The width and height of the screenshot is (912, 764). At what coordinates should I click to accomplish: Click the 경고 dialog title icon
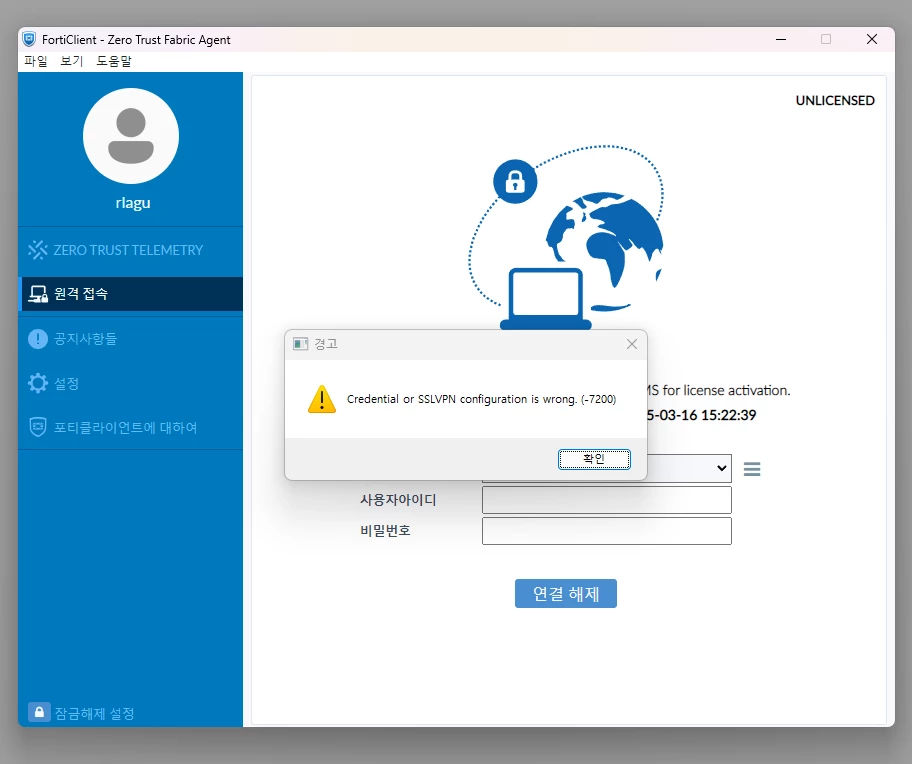pos(300,344)
